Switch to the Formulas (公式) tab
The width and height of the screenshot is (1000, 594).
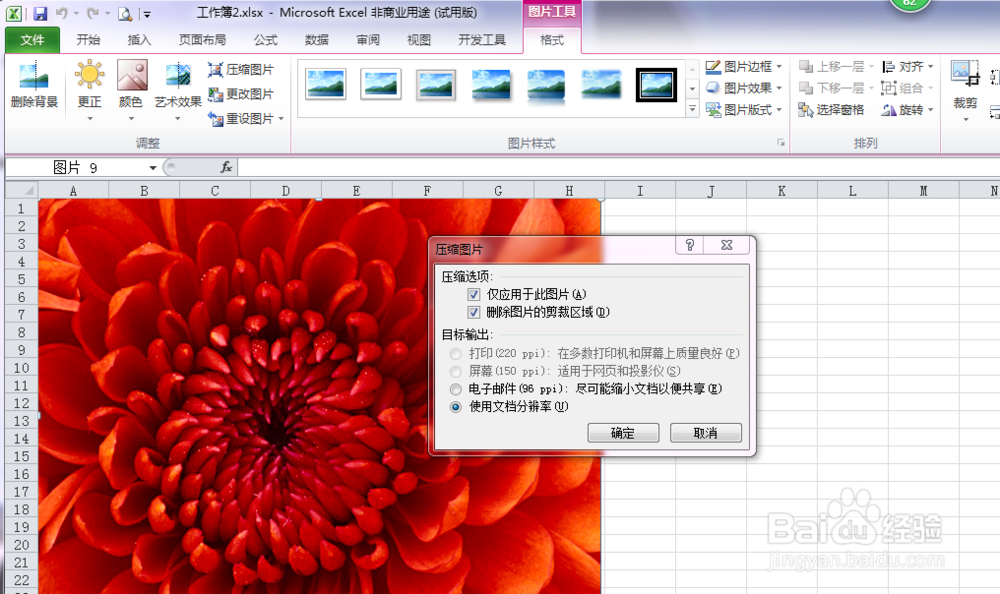tap(266, 40)
